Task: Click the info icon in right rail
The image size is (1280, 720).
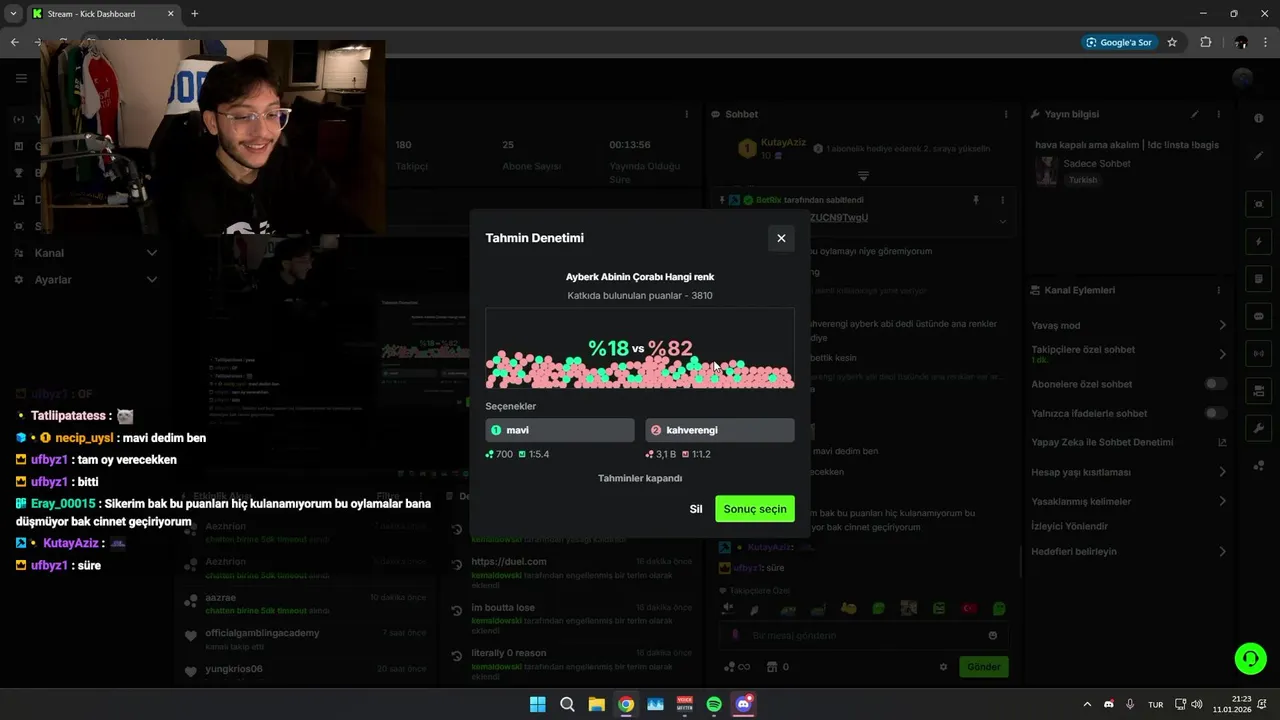Action: coord(1258,119)
